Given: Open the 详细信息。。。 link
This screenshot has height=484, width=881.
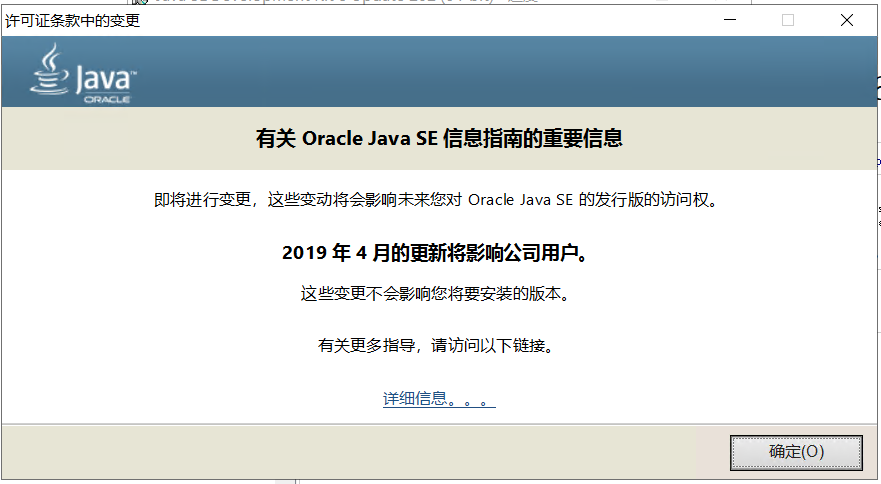Looking at the screenshot, I should point(439,399).
